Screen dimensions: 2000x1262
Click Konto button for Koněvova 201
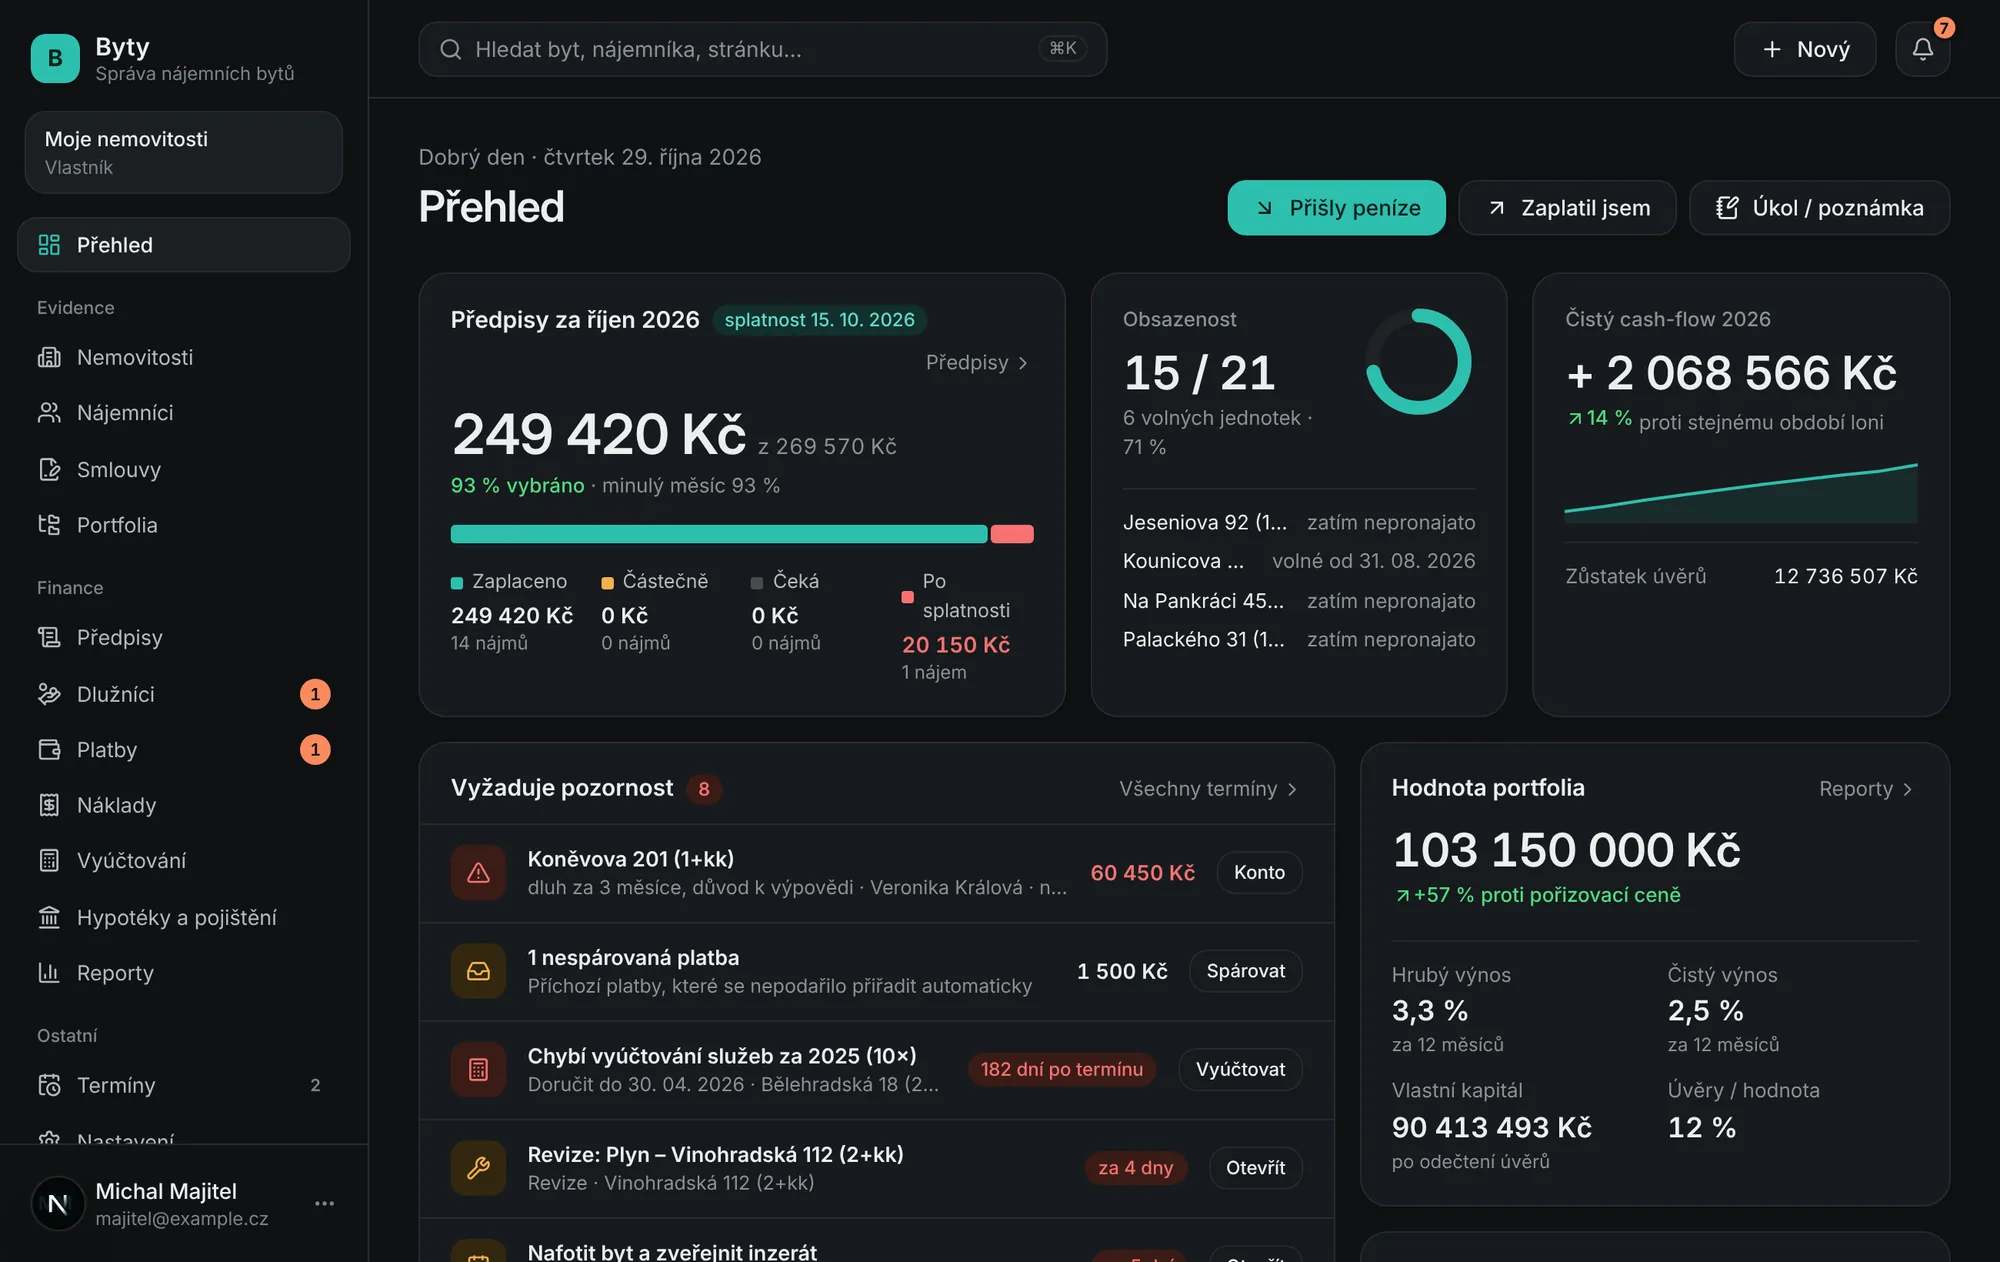(x=1259, y=873)
